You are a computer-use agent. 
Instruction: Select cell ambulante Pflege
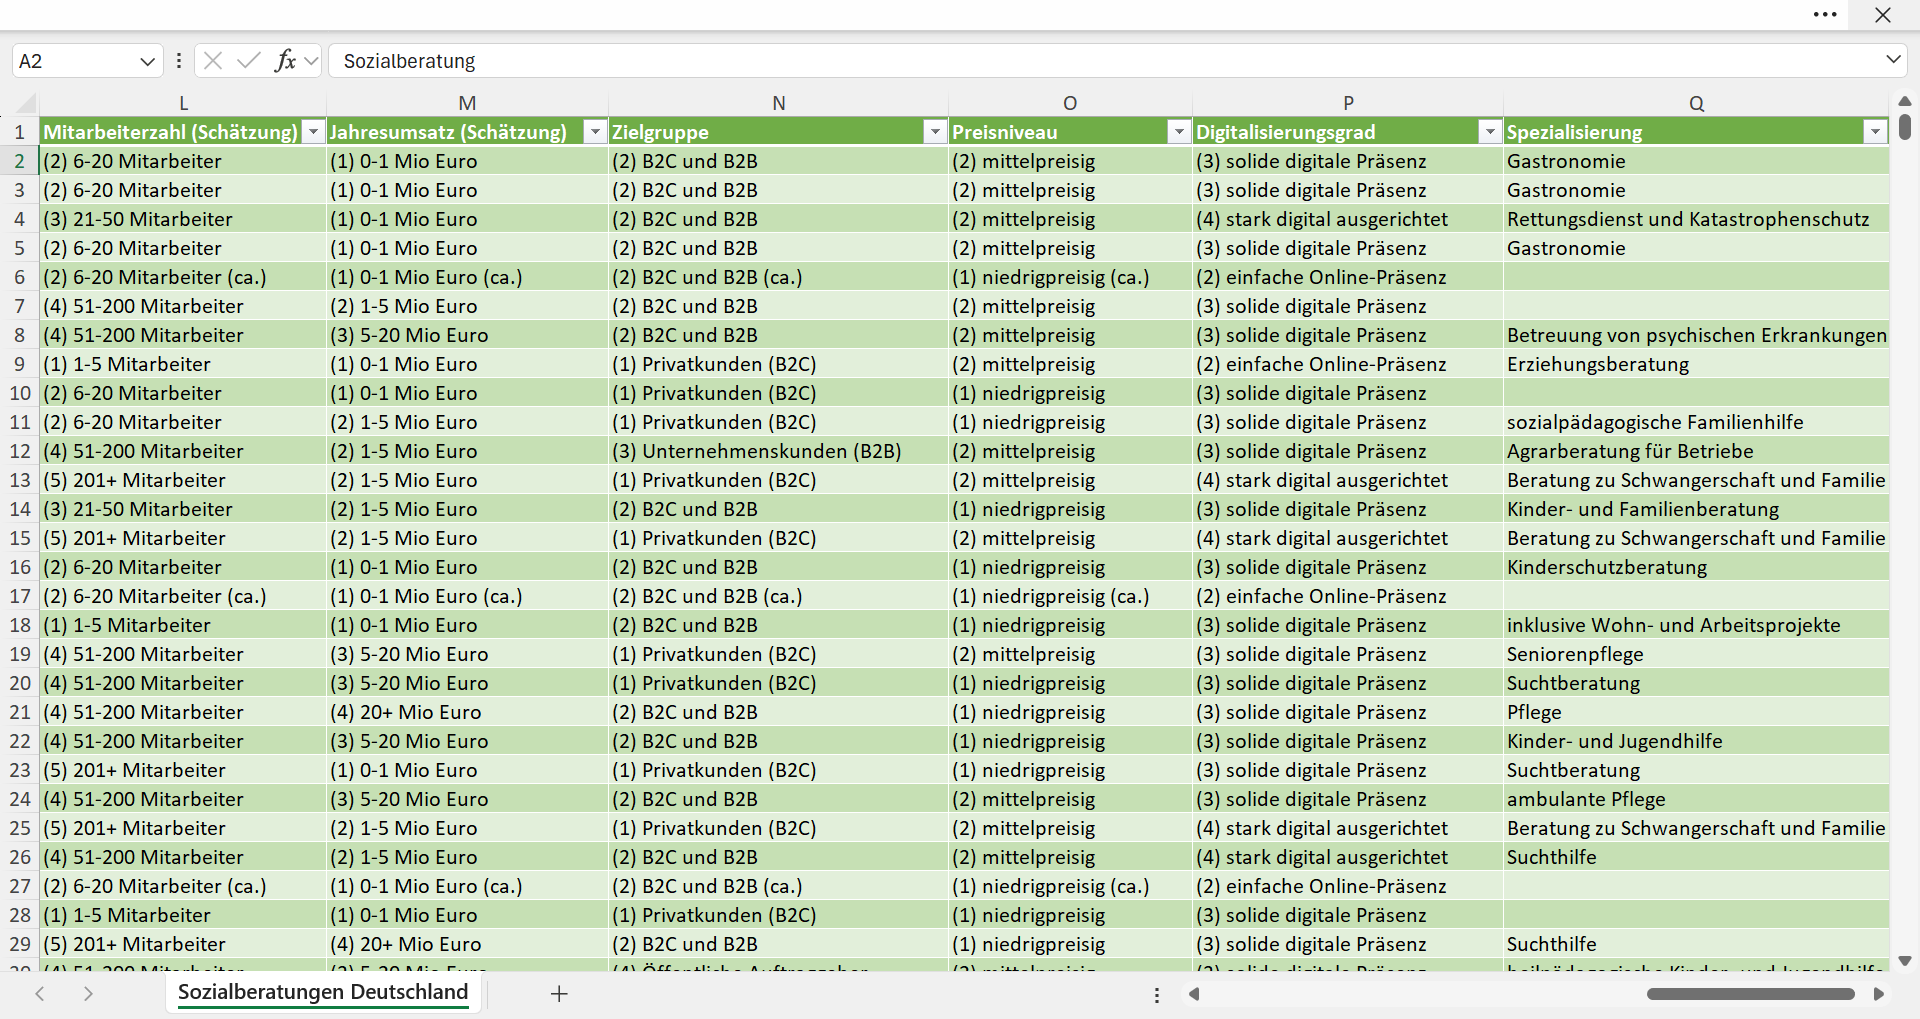[x=1696, y=799]
